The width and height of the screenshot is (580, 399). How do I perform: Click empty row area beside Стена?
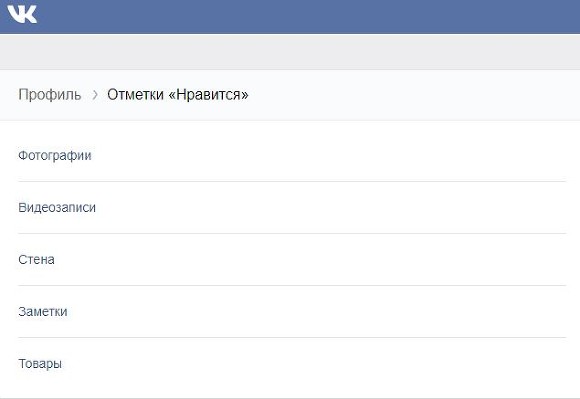click(311, 260)
